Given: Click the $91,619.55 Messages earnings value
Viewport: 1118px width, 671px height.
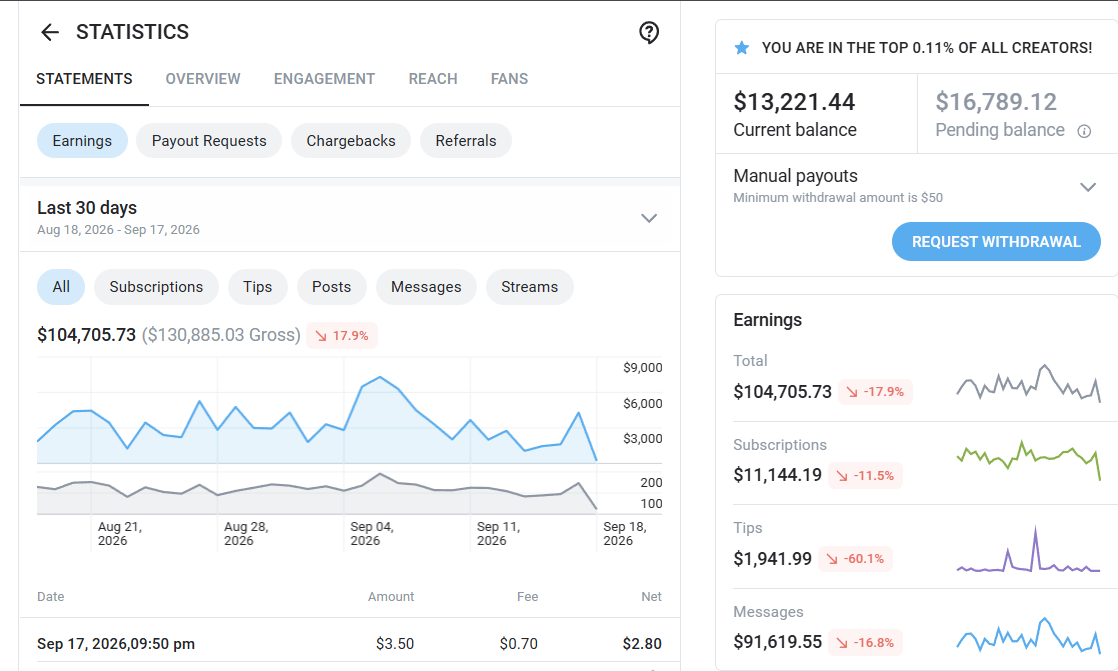Looking at the screenshot, I should (x=777, y=642).
